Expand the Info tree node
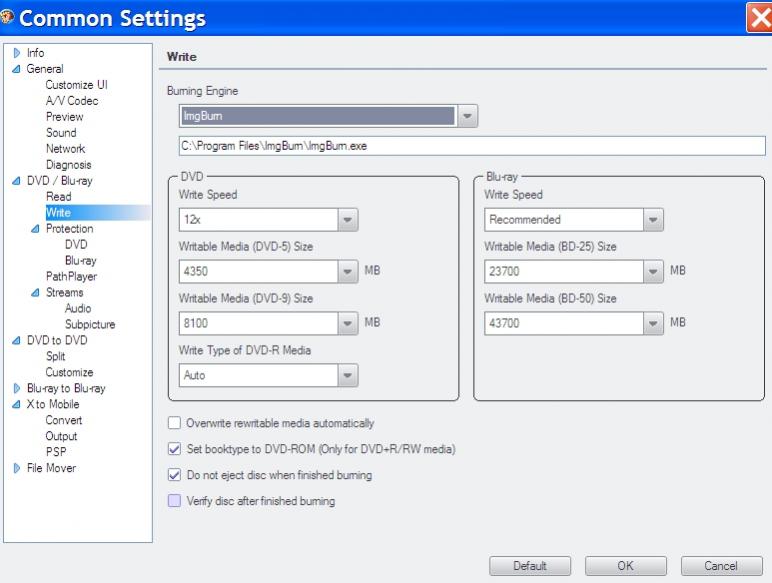The height and width of the screenshot is (583, 772). 17,53
